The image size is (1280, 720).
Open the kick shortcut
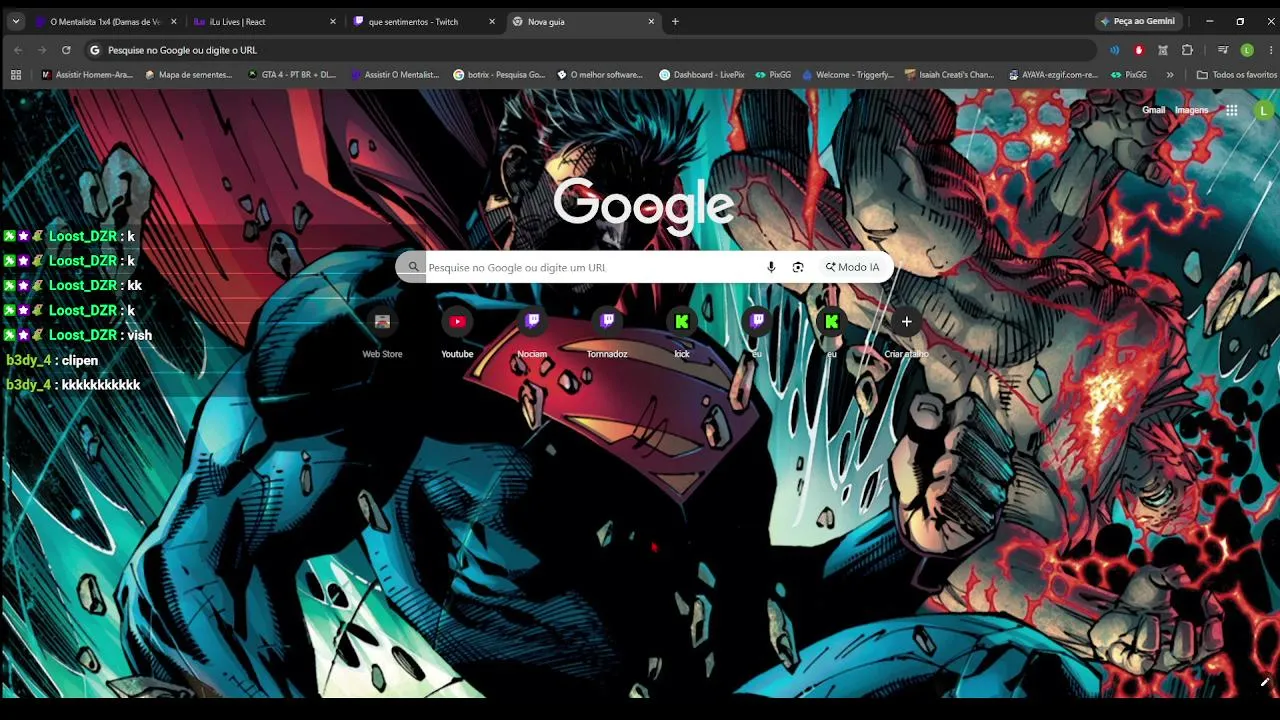click(682, 332)
